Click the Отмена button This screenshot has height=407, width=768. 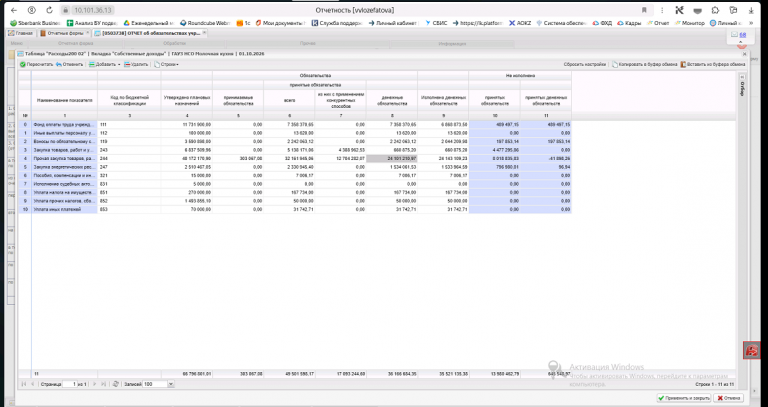728,398
